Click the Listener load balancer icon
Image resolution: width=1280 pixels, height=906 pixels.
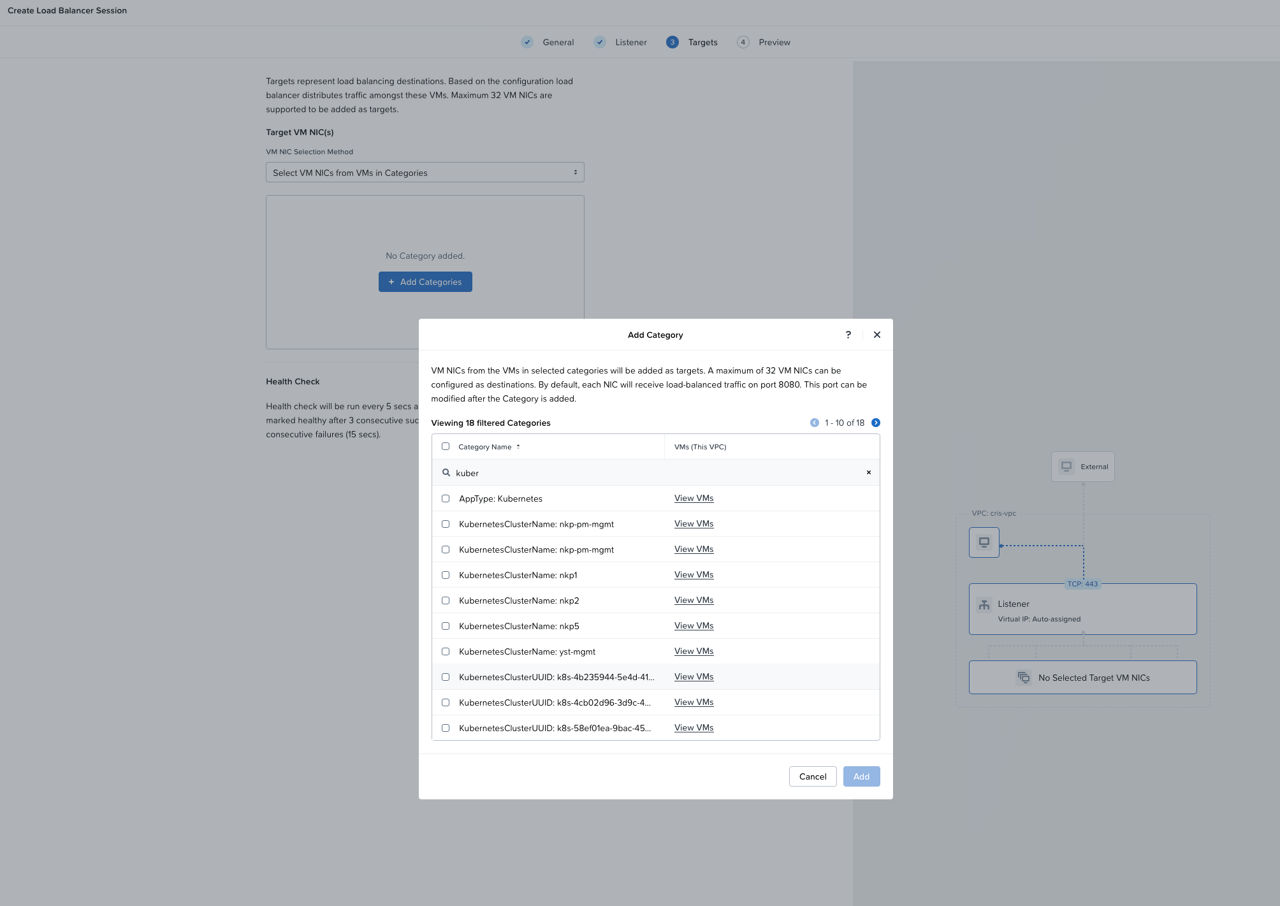pyautogui.click(x=984, y=605)
